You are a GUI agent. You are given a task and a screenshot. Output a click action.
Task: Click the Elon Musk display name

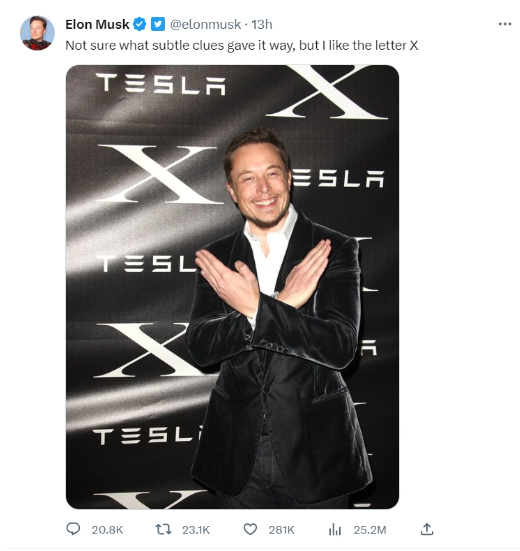pyautogui.click(x=97, y=24)
